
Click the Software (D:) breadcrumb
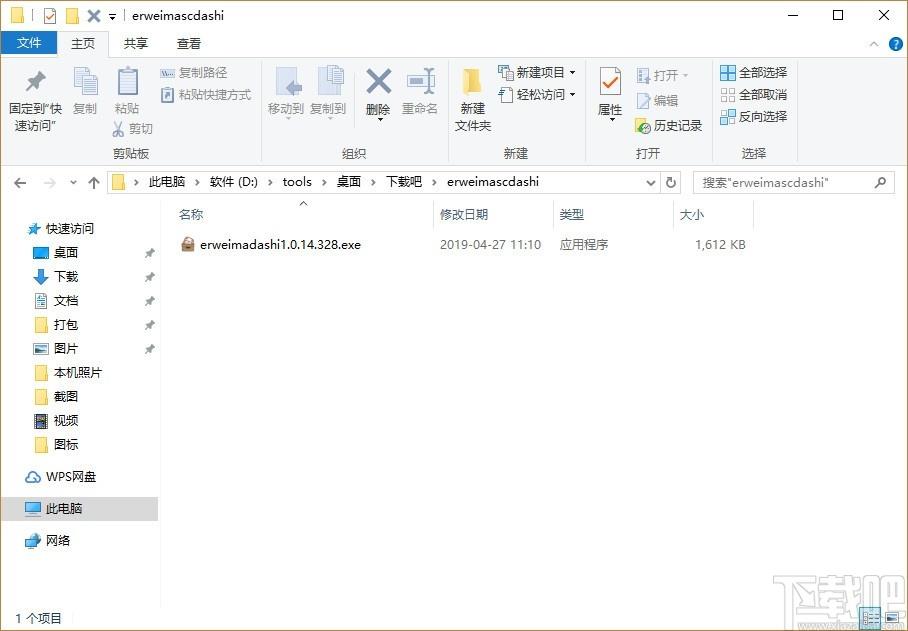click(233, 182)
